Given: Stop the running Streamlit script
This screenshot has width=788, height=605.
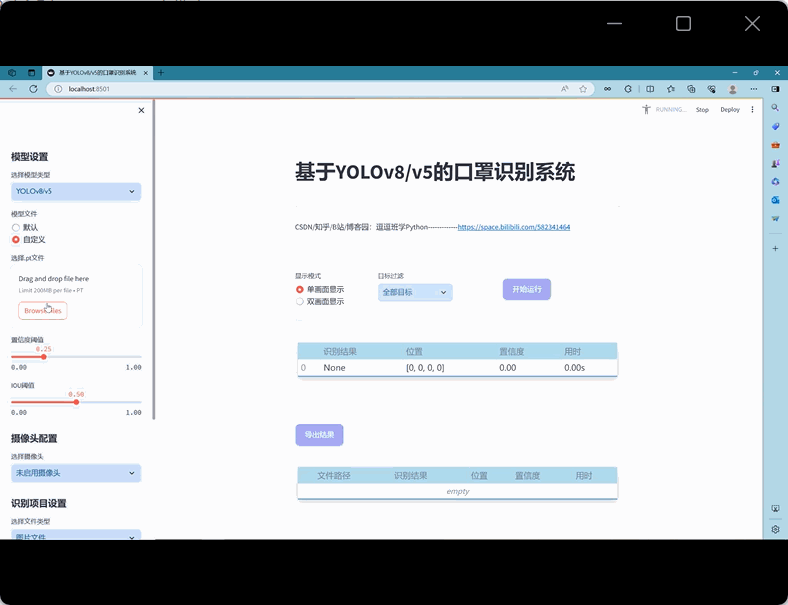Looking at the screenshot, I should [702, 110].
